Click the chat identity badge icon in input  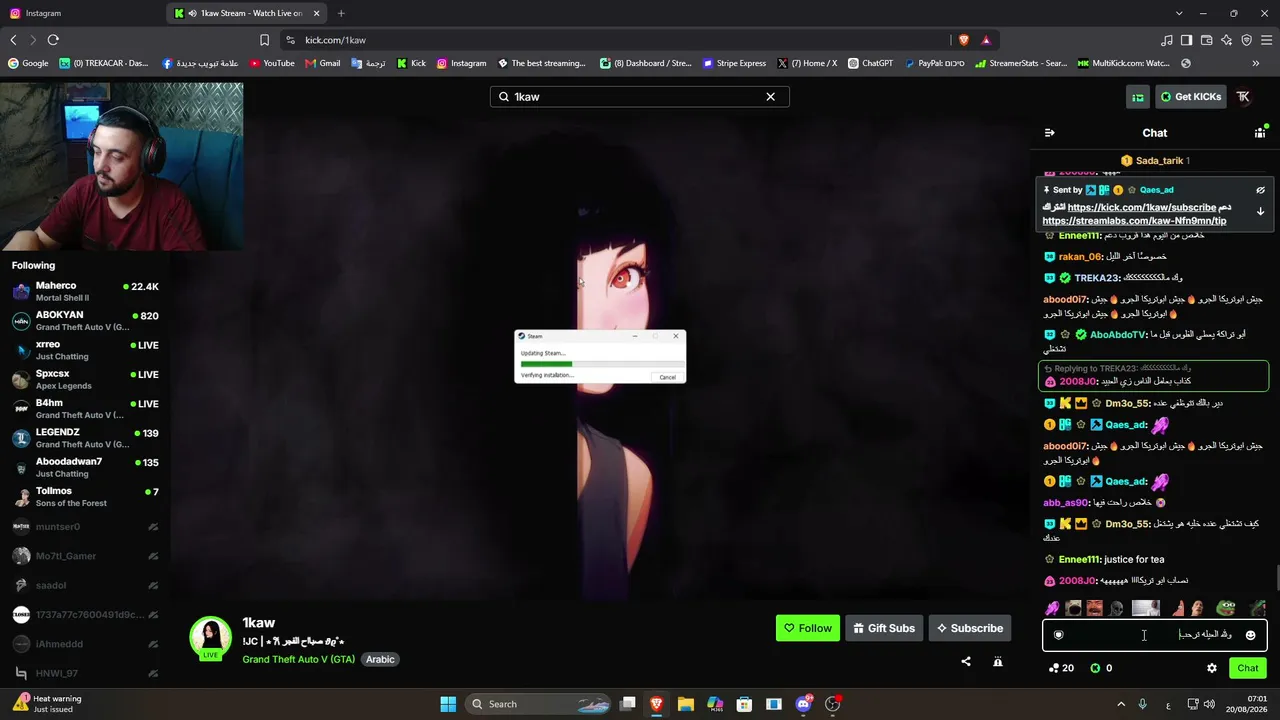(1059, 635)
